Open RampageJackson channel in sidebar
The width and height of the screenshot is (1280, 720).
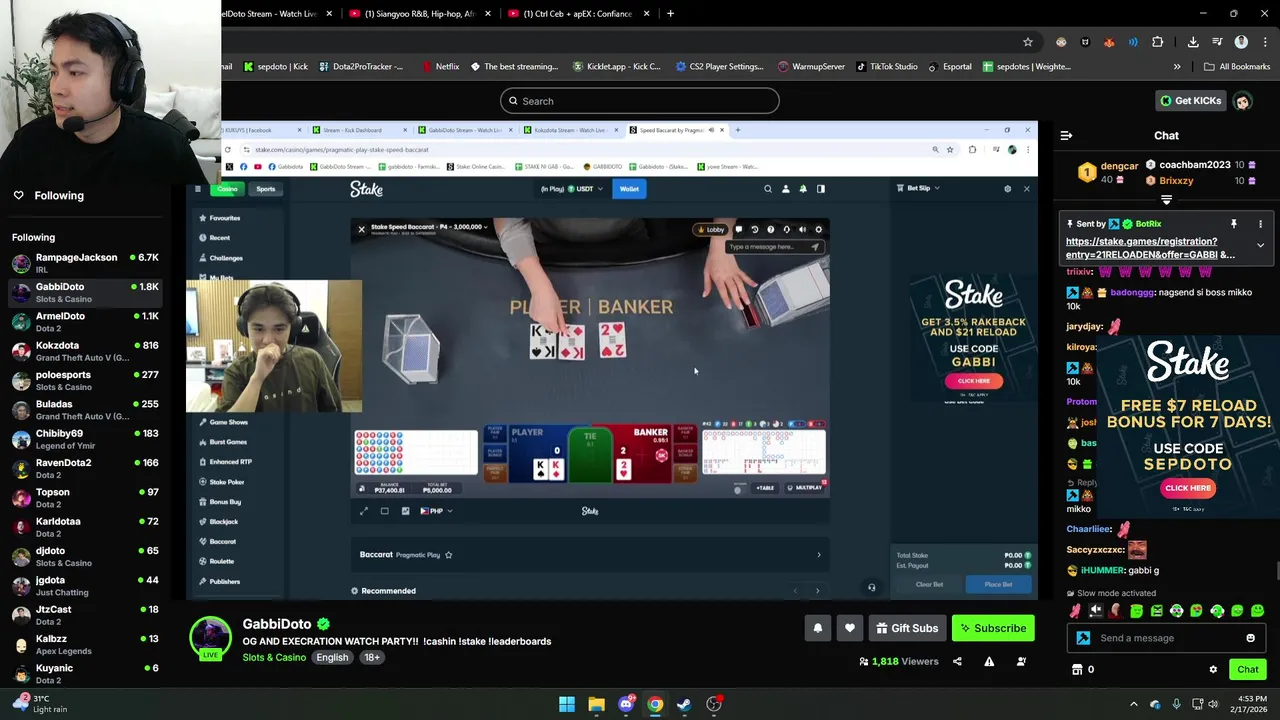(85, 263)
